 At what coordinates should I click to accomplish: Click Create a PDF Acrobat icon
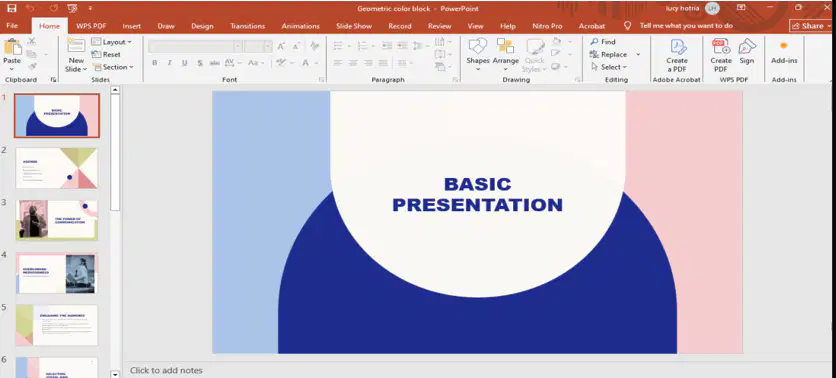coord(677,46)
